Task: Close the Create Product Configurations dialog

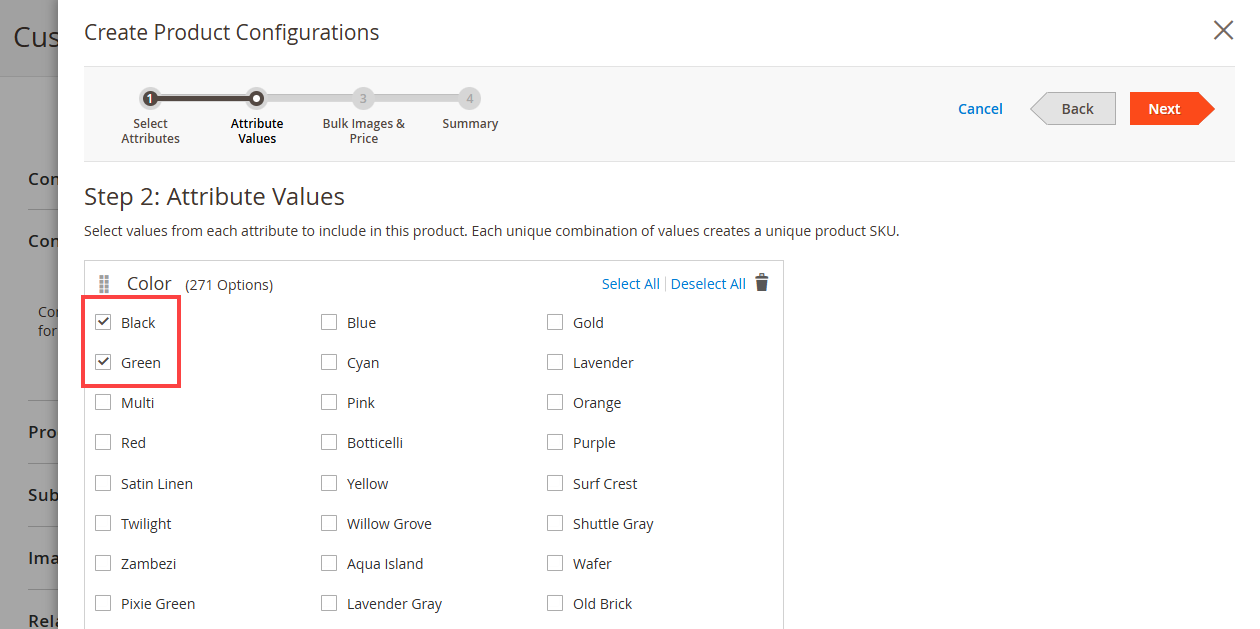Action: (x=1222, y=31)
